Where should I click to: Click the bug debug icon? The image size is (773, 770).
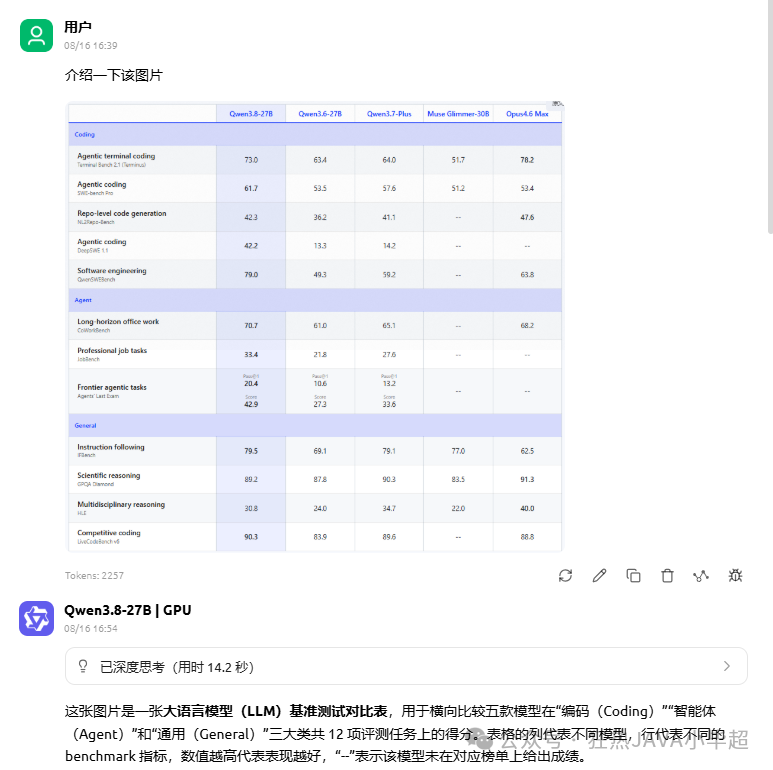[x=735, y=575]
